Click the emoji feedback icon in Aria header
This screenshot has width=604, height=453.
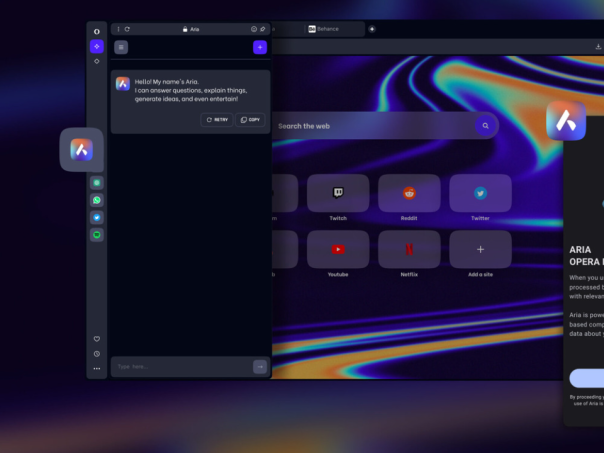click(x=253, y=29)
